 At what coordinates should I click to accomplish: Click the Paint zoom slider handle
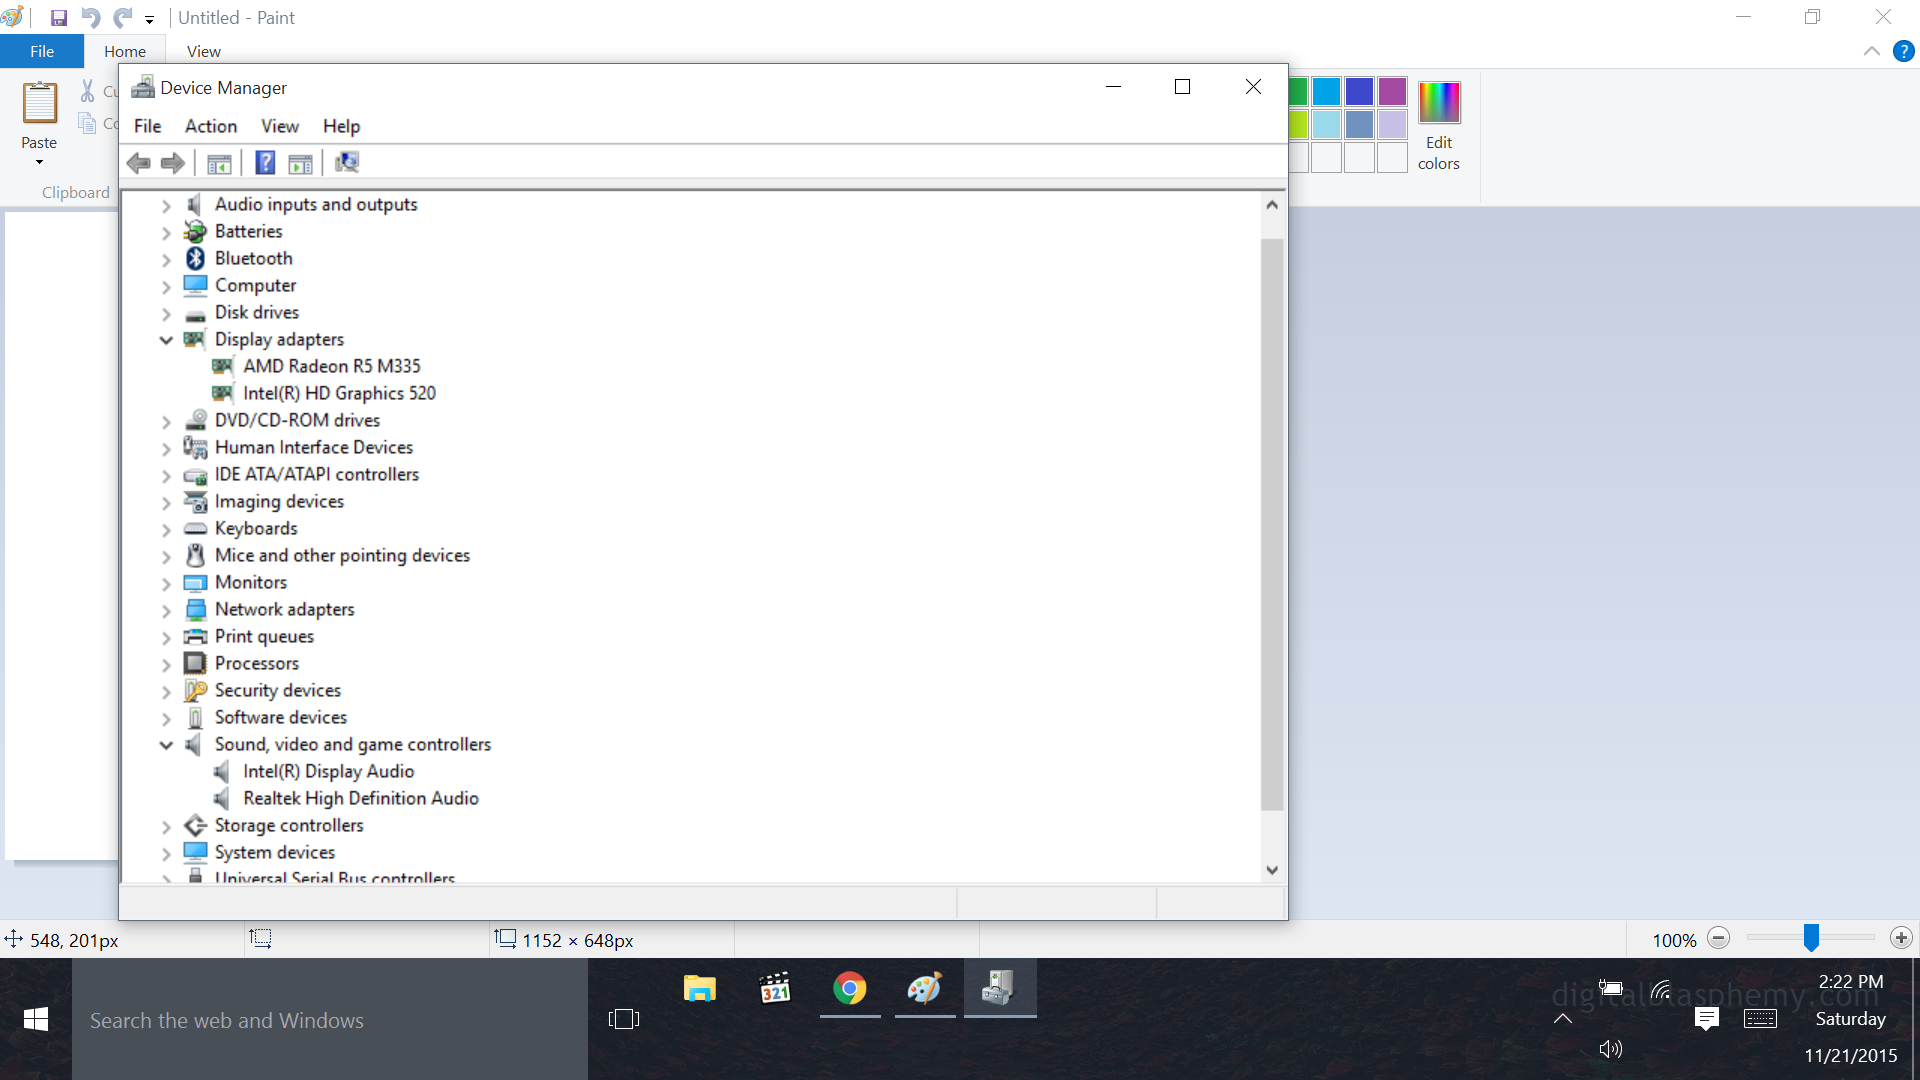click(1811, 937)
